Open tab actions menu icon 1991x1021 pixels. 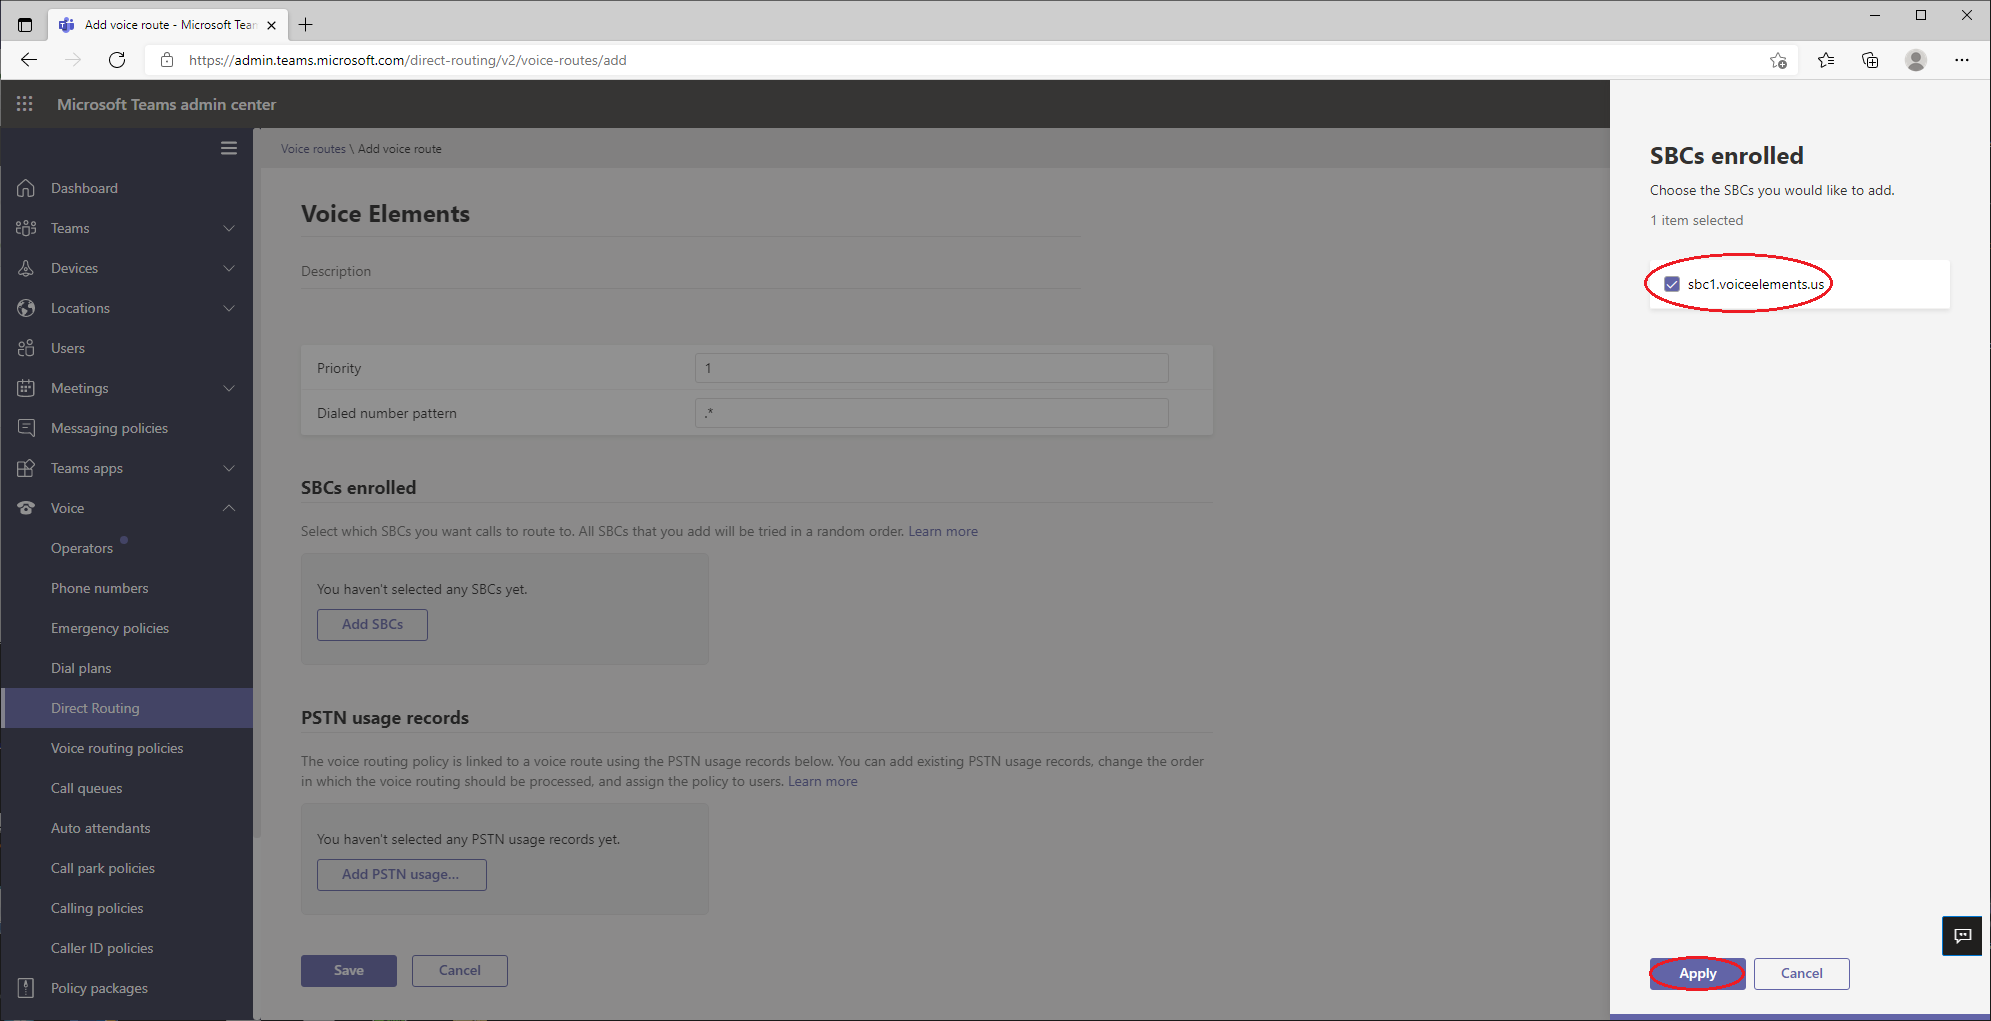25,24
